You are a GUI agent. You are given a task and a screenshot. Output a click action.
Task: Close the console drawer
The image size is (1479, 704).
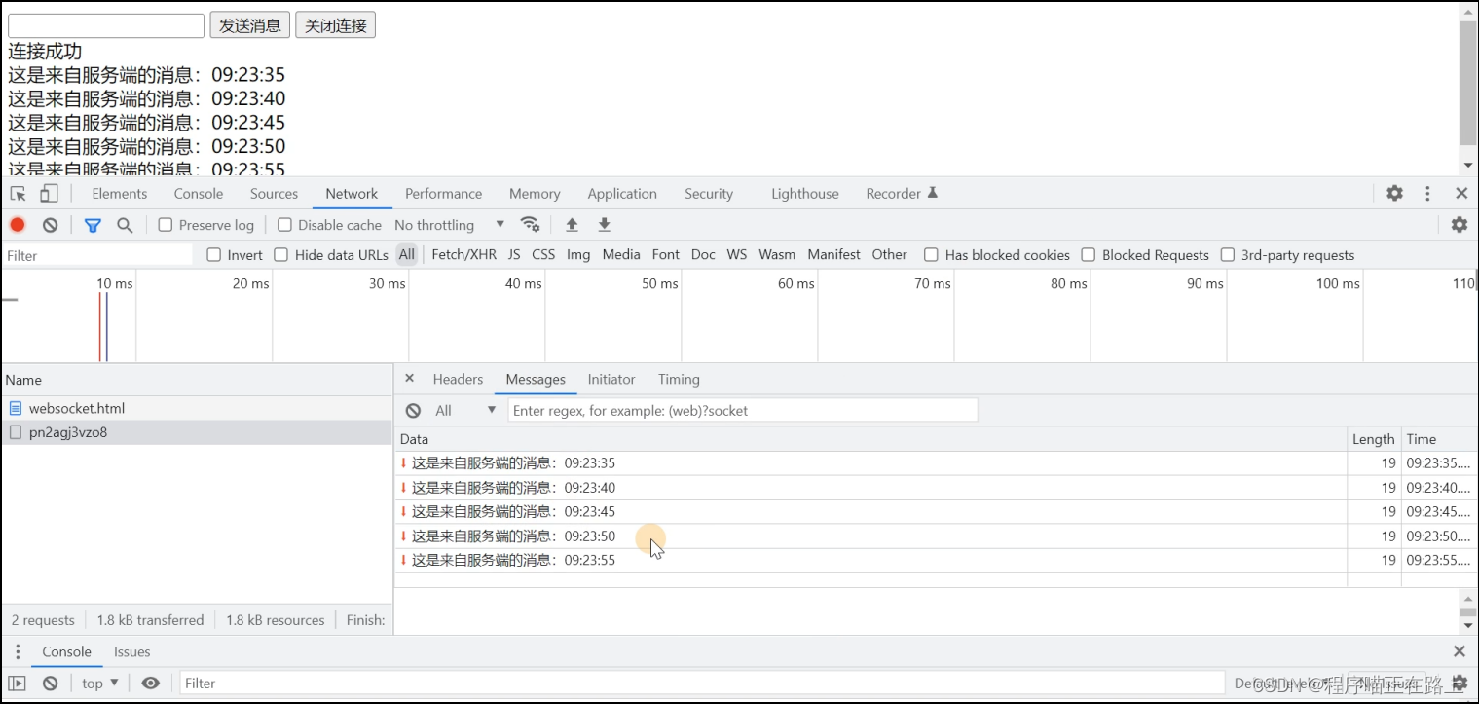[1459, 652]
